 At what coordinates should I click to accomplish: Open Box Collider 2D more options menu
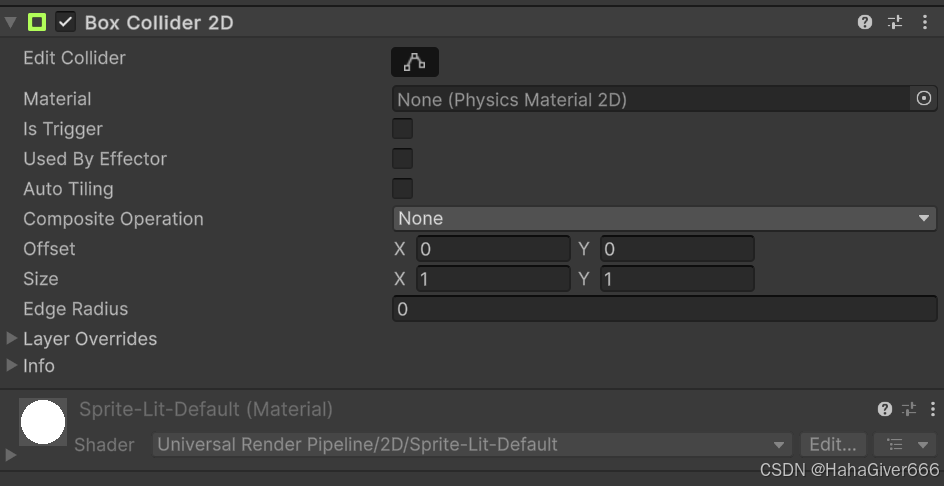coord(924,22)
